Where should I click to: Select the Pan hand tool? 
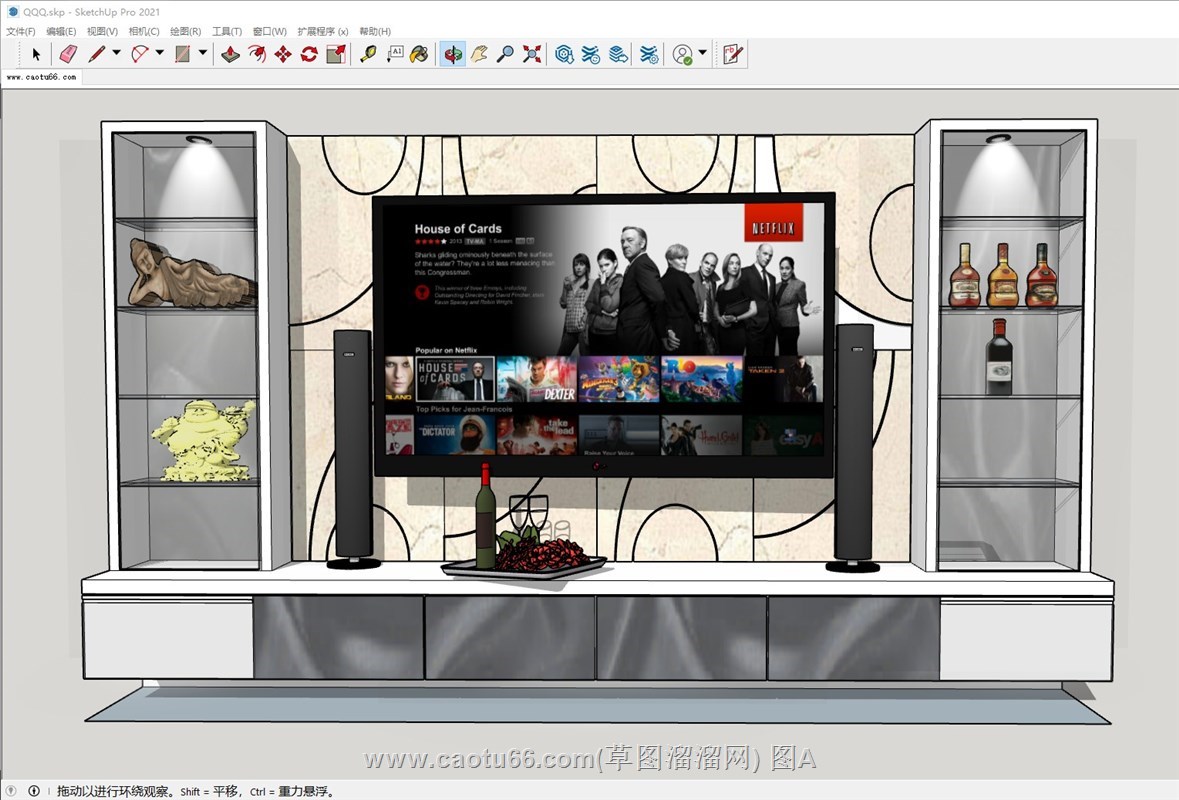click(x=479, y=54)
